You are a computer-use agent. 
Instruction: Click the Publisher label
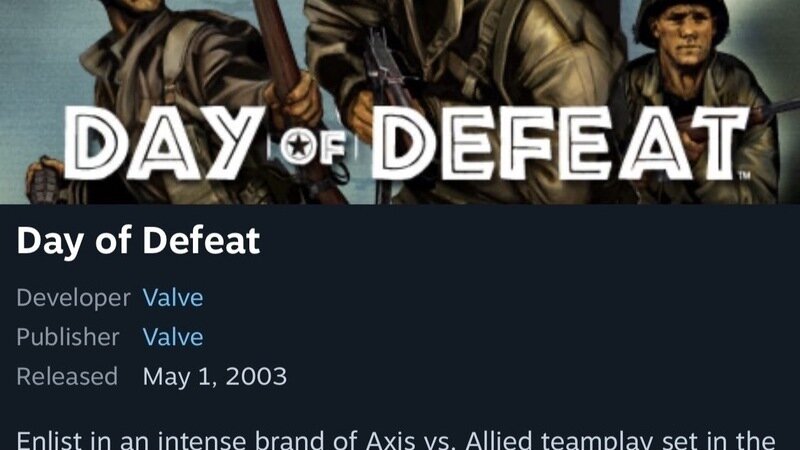tap(68, 337)
